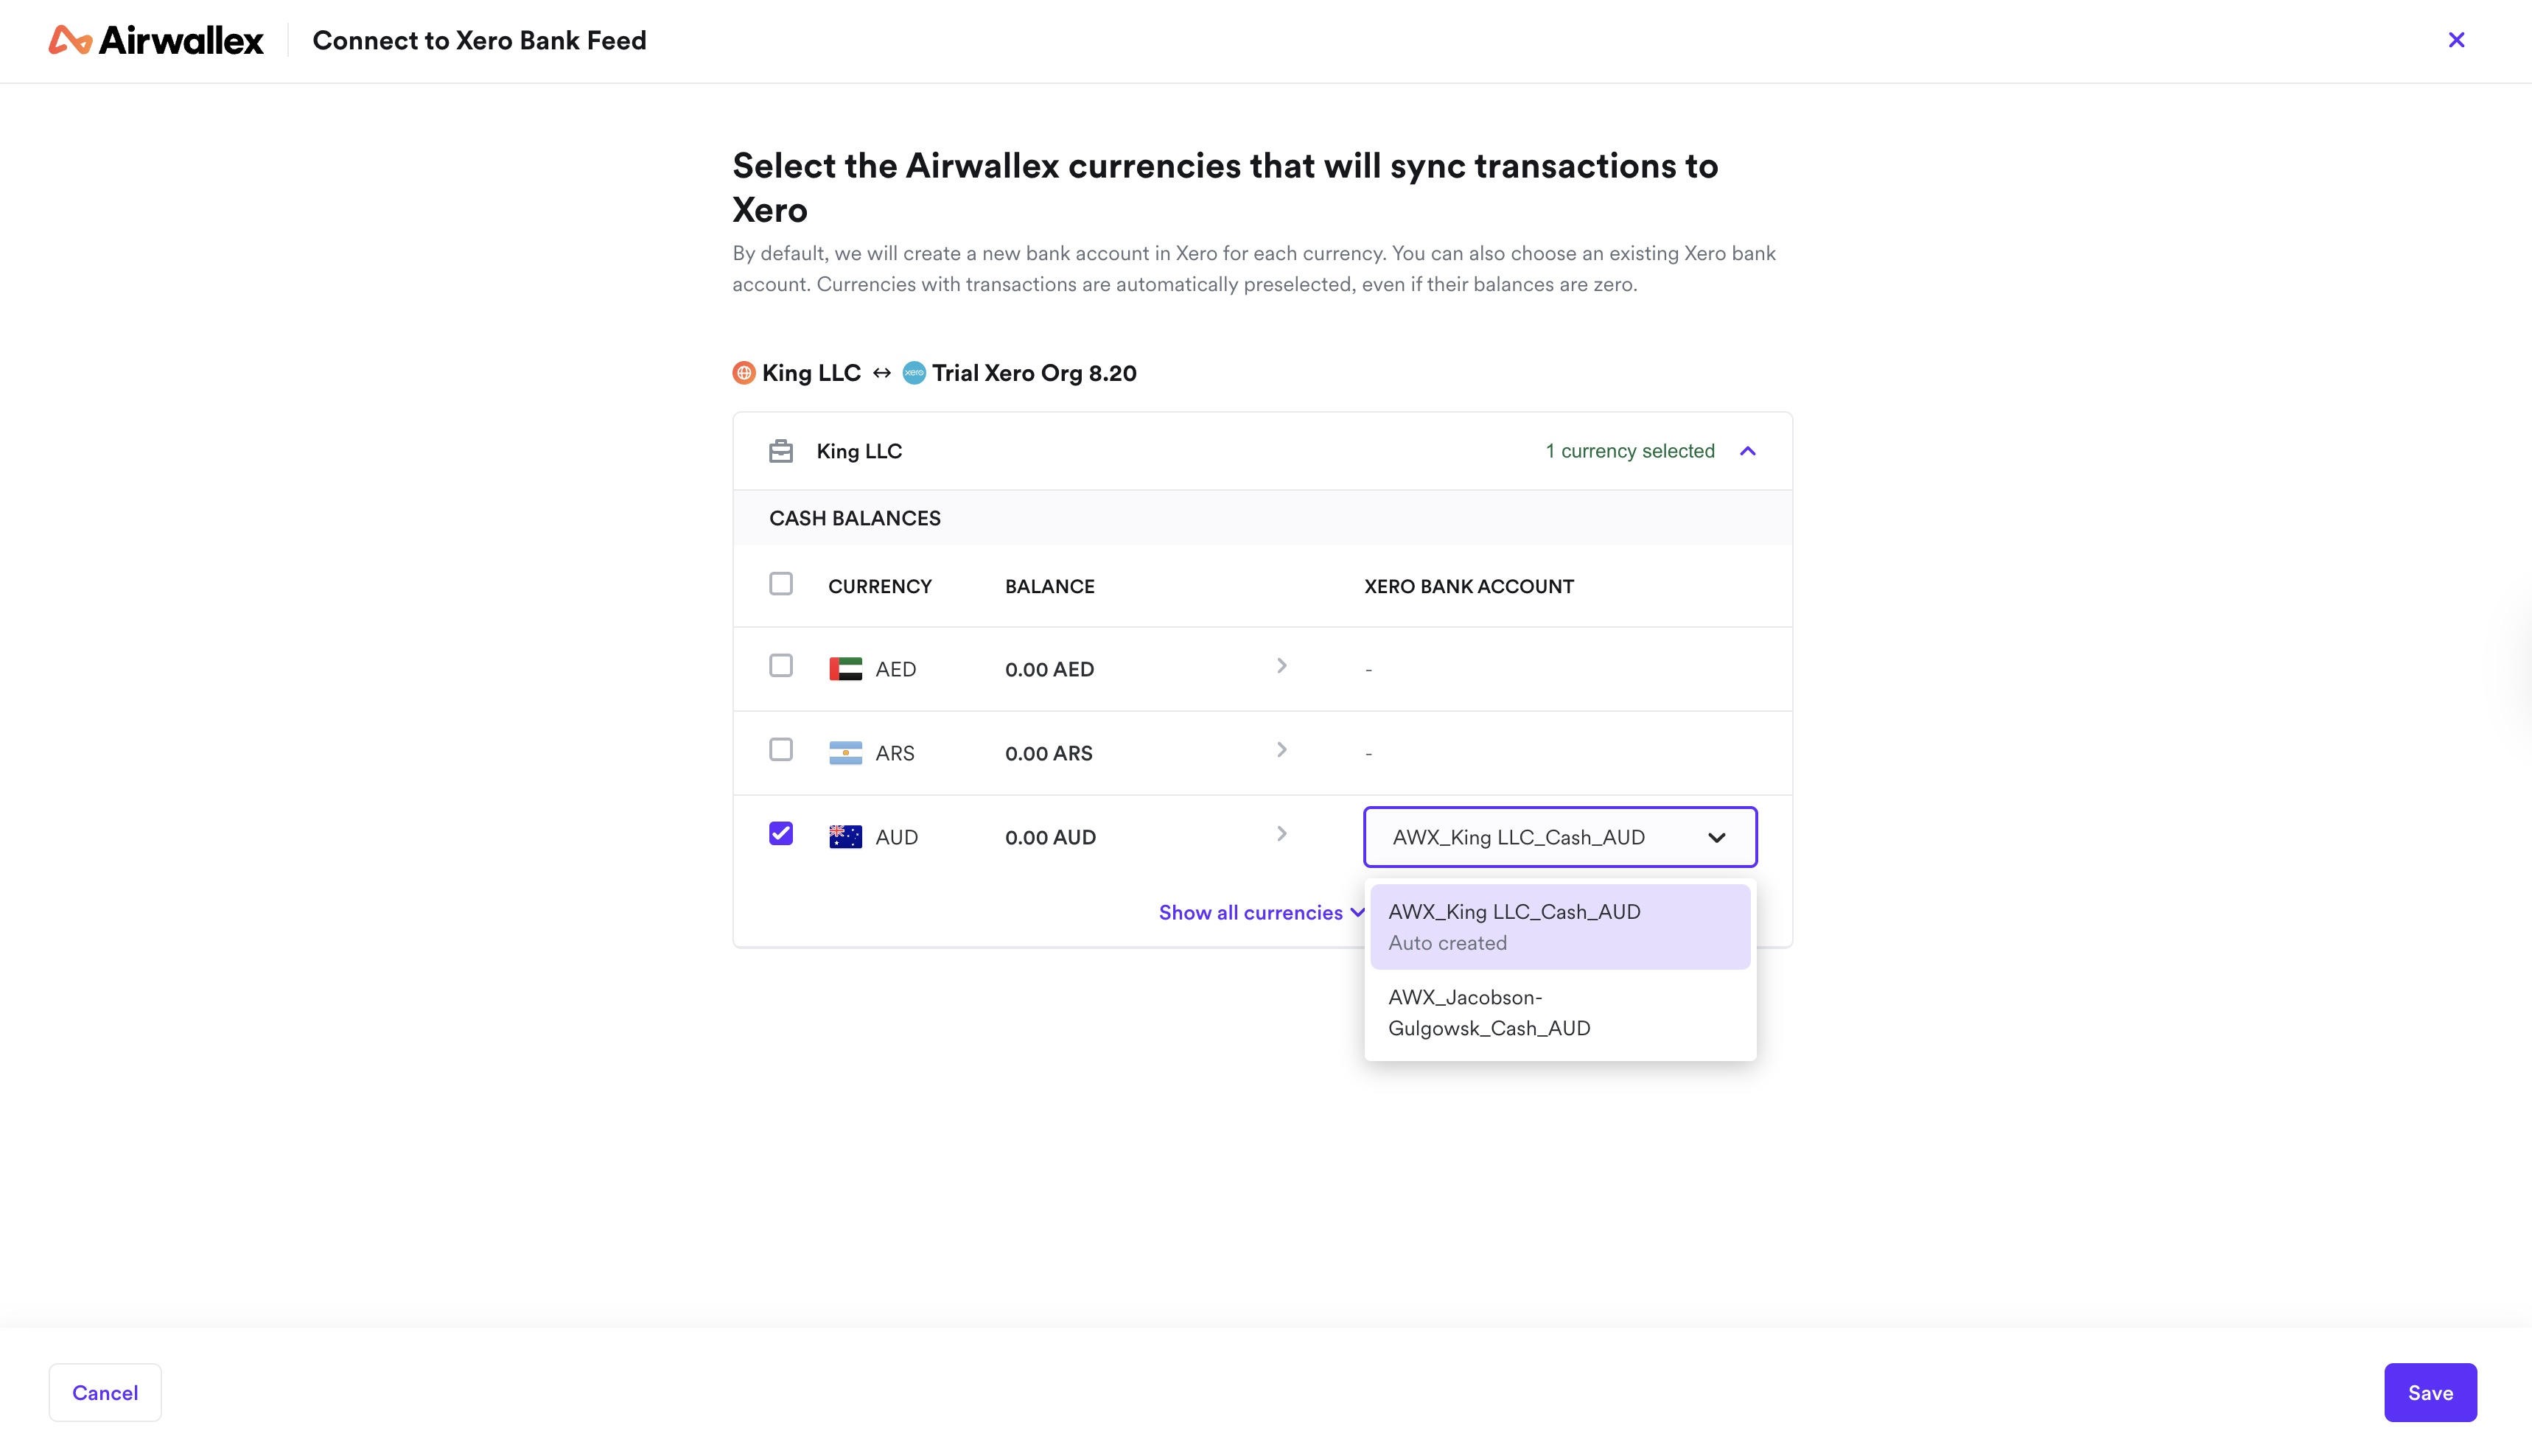Click the arrow in the ARS row
The height and width of the screenshot is (1456, 2532).
1282,750
